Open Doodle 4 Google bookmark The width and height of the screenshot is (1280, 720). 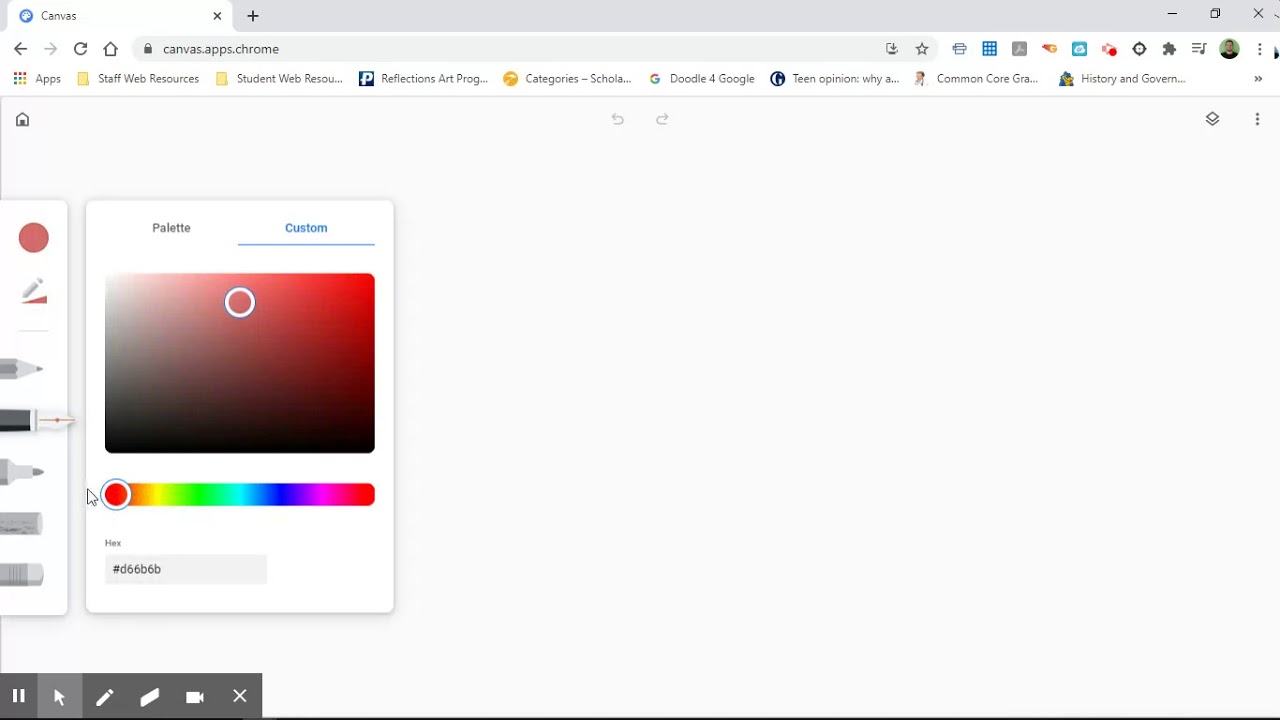(701, 79)
